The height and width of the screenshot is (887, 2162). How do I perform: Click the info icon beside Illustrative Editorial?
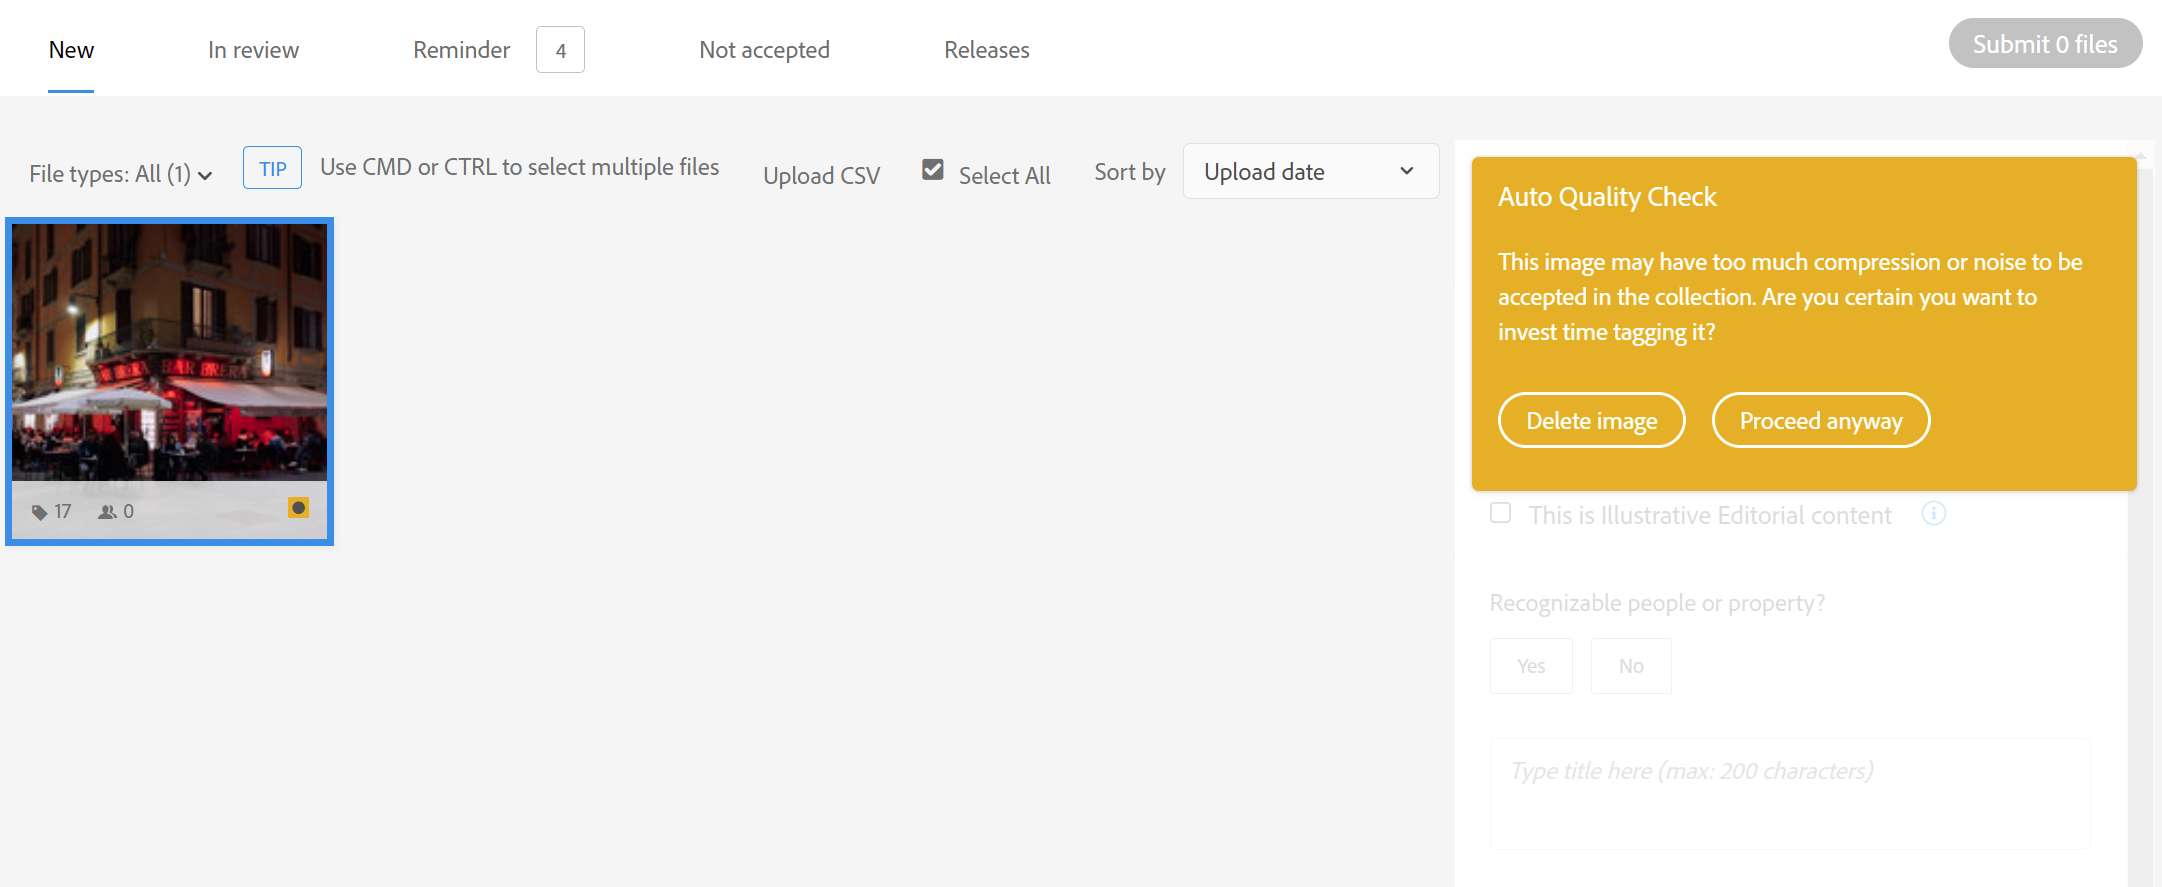(1933, 514)
